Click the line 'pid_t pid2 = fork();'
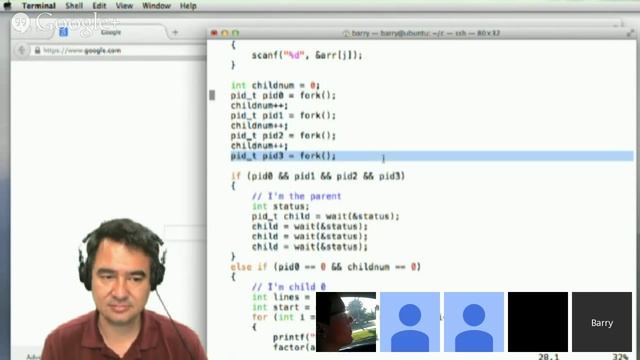The height and width of the screenshot is (360, 640). [x=283, y=136]
